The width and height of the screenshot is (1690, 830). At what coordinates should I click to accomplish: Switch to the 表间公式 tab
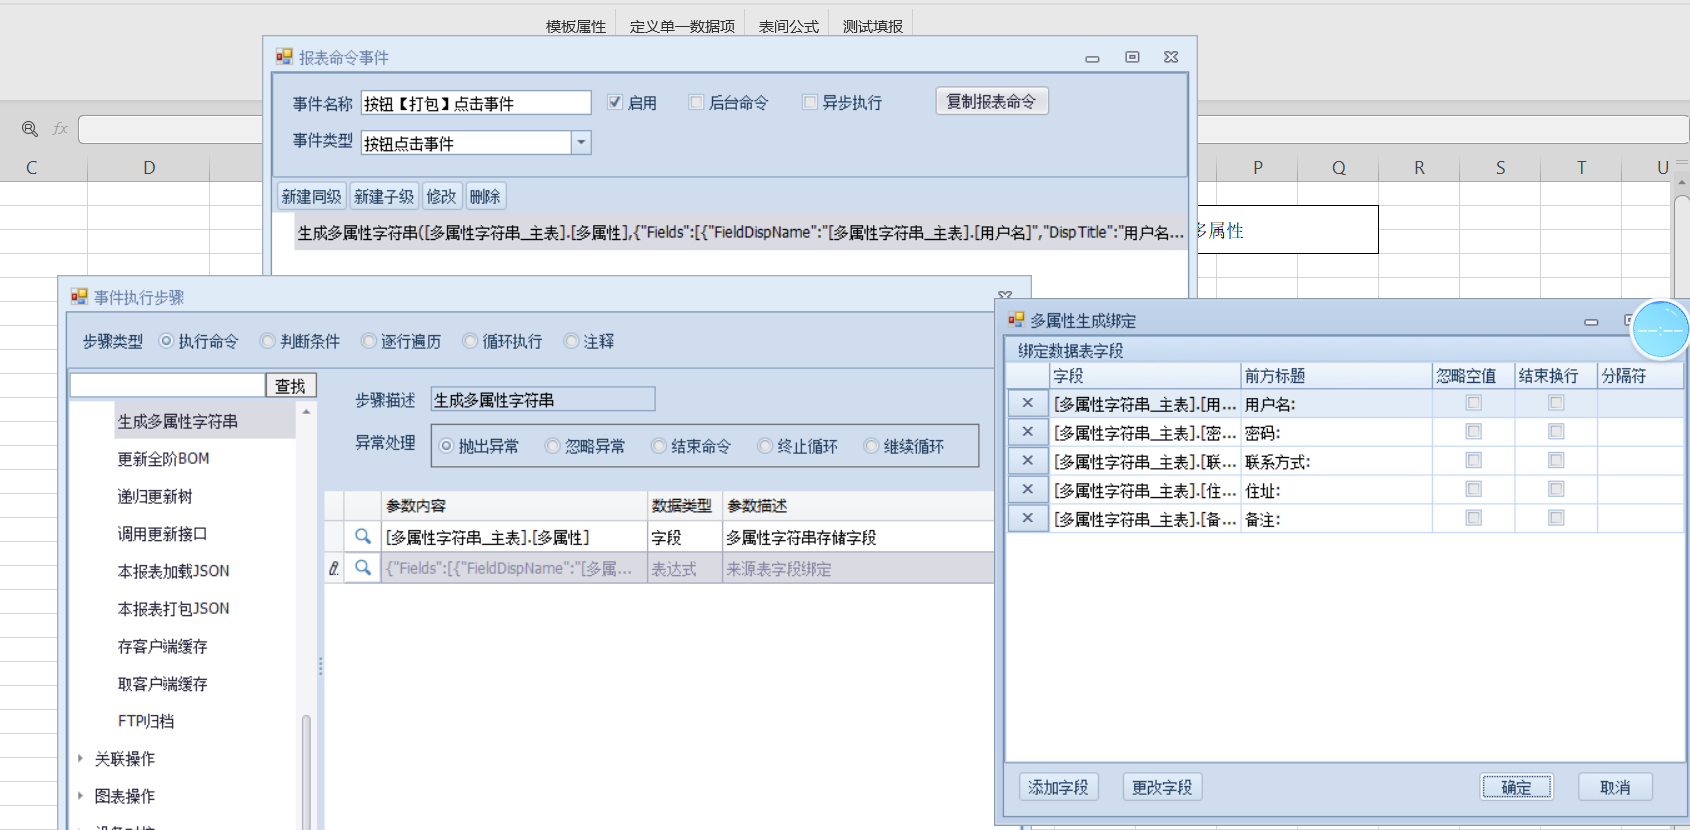(x=788, y=26)
